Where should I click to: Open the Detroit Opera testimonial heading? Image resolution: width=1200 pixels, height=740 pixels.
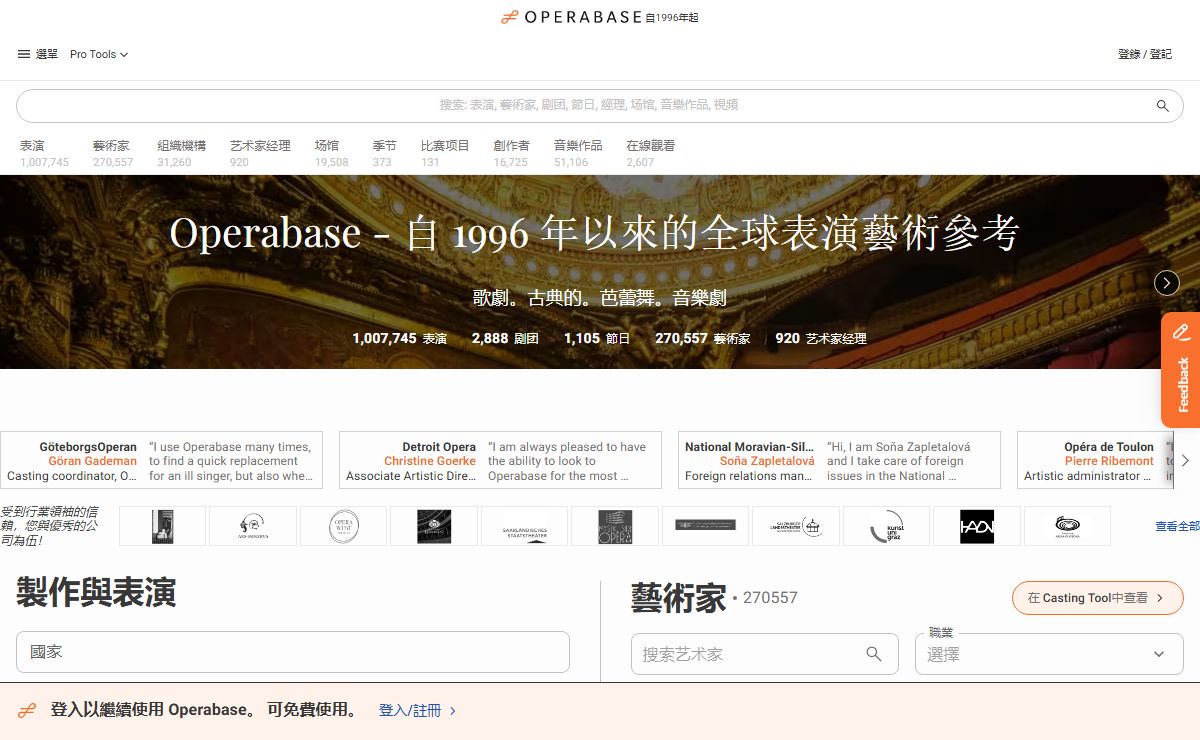pos(439,447)
